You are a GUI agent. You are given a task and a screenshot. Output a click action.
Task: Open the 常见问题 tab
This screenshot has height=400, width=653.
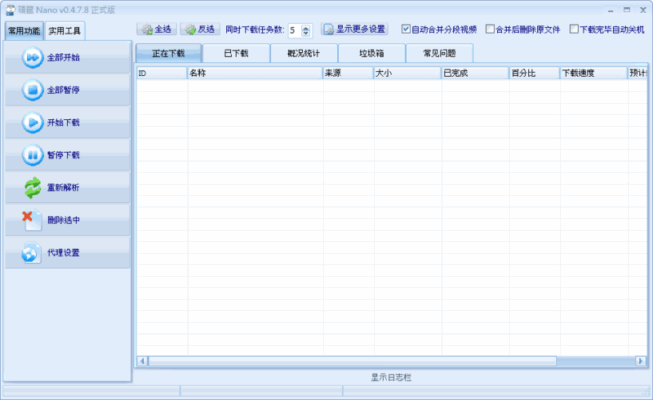pyautogui.click(x=439, y=53)
